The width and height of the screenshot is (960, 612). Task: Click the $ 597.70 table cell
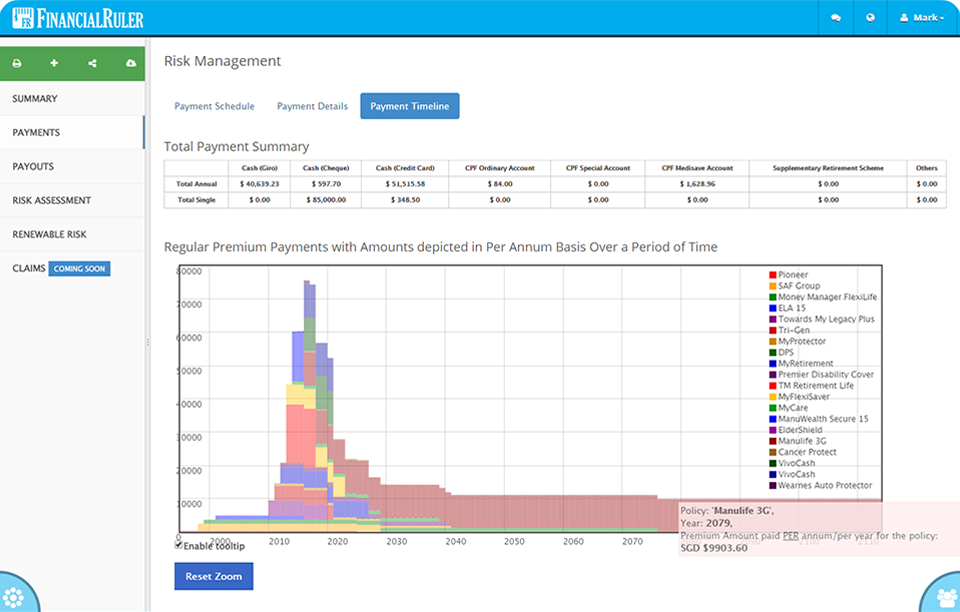point(326,184)
